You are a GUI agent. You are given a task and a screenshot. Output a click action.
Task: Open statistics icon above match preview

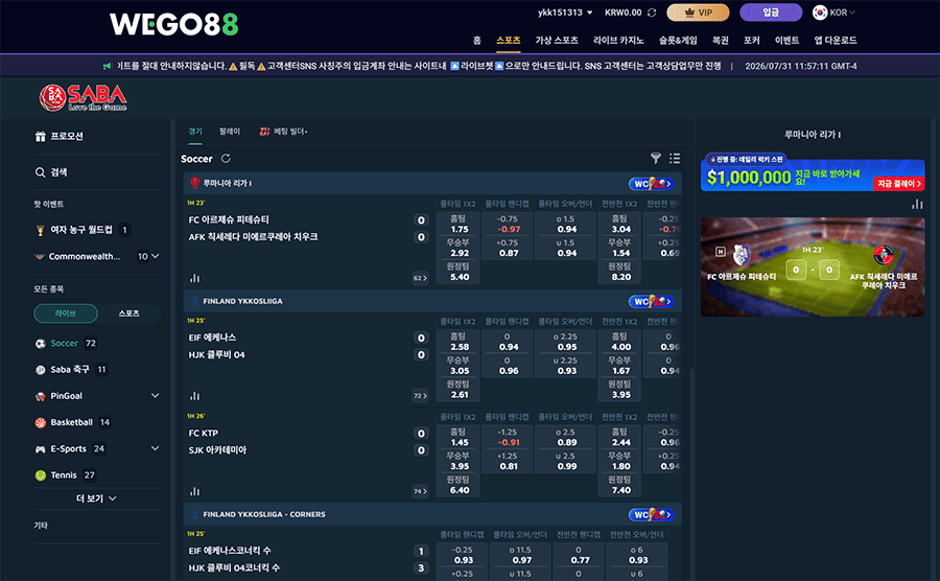coord(917,204)
